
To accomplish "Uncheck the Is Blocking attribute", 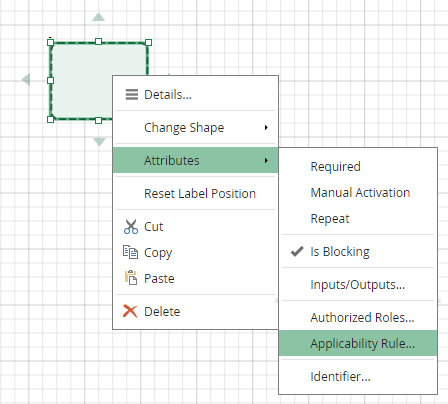I will 358,251.
